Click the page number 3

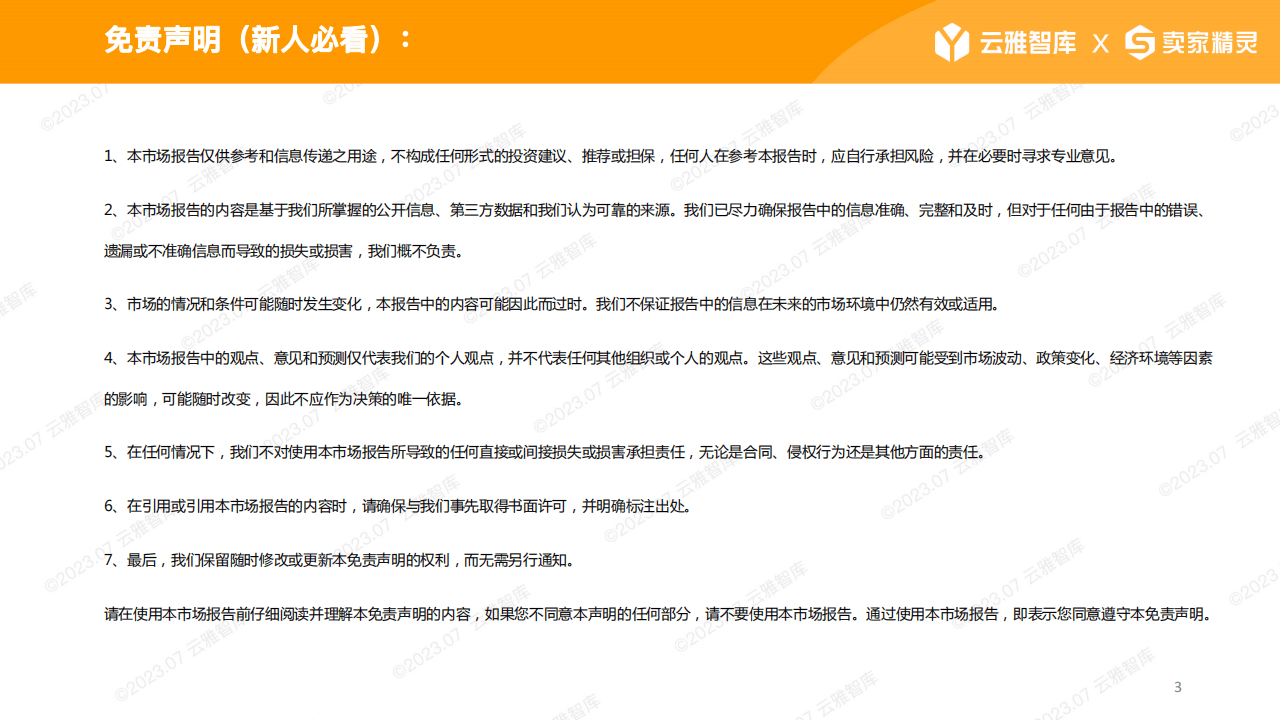click(x=1177, y=687)
